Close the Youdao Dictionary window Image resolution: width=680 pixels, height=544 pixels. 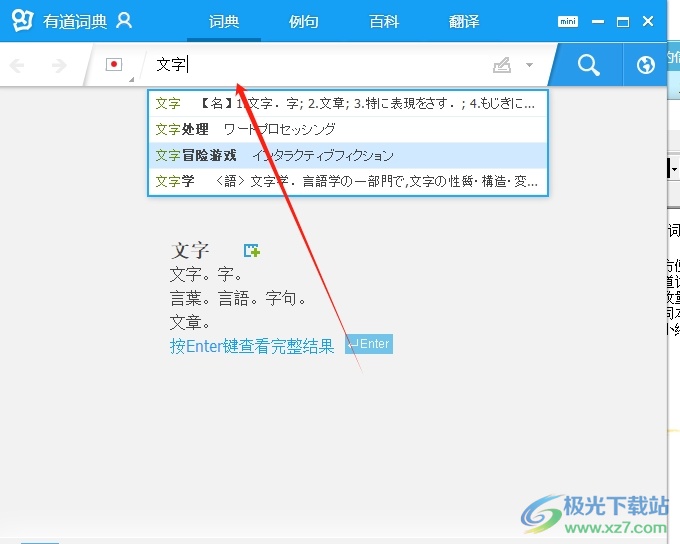pyautogui.click(x=648, y=21)
